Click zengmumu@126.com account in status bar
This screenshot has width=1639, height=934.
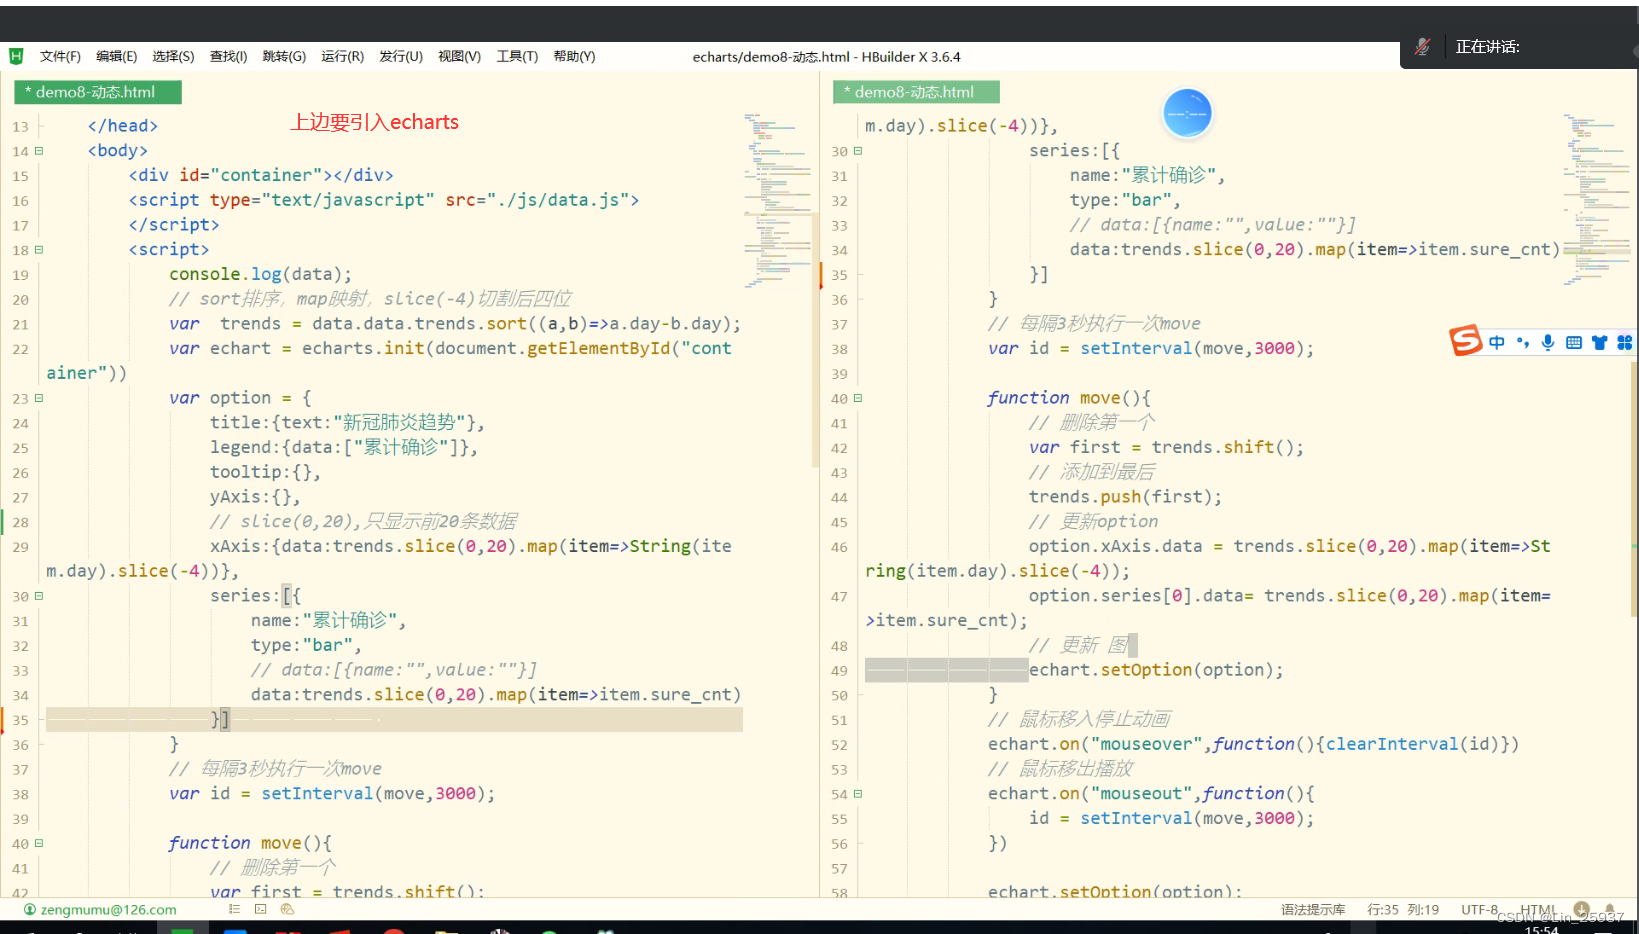[x=108, y=910]
